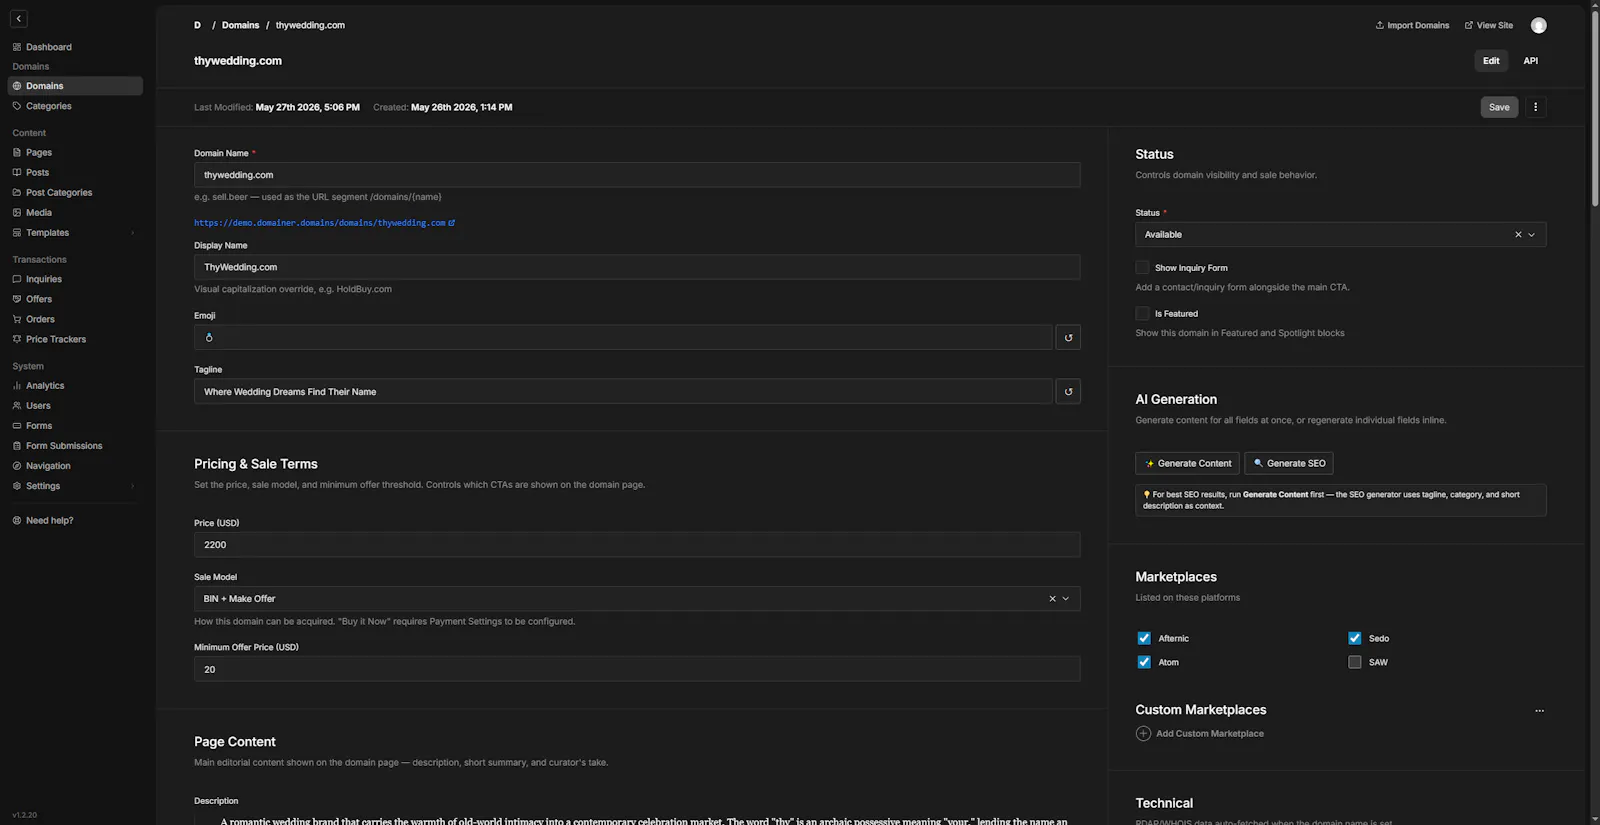Click the Post Categories folder icon
The height and width of the screenshot is (825, 1600).
coord(17,193)
